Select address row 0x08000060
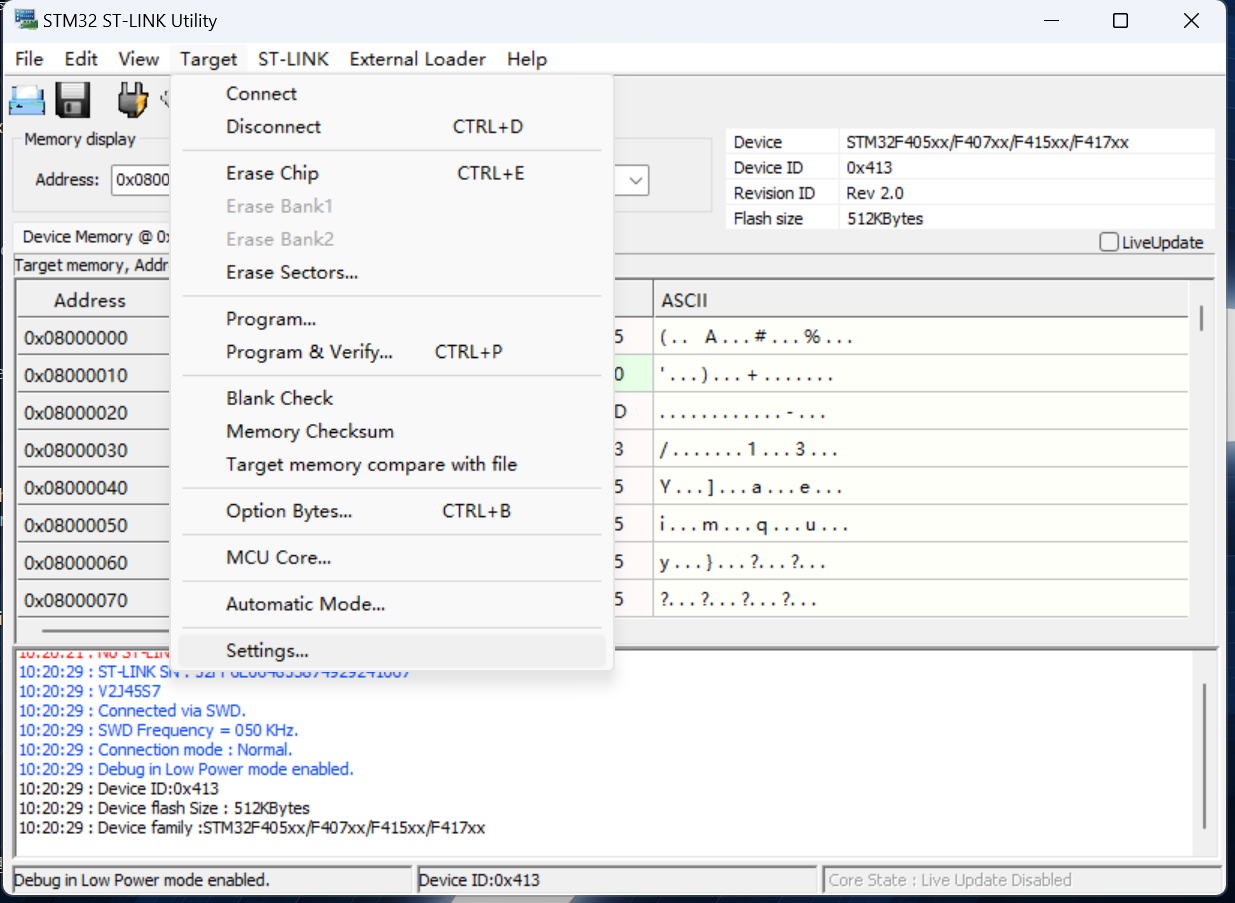 (76, 563)
